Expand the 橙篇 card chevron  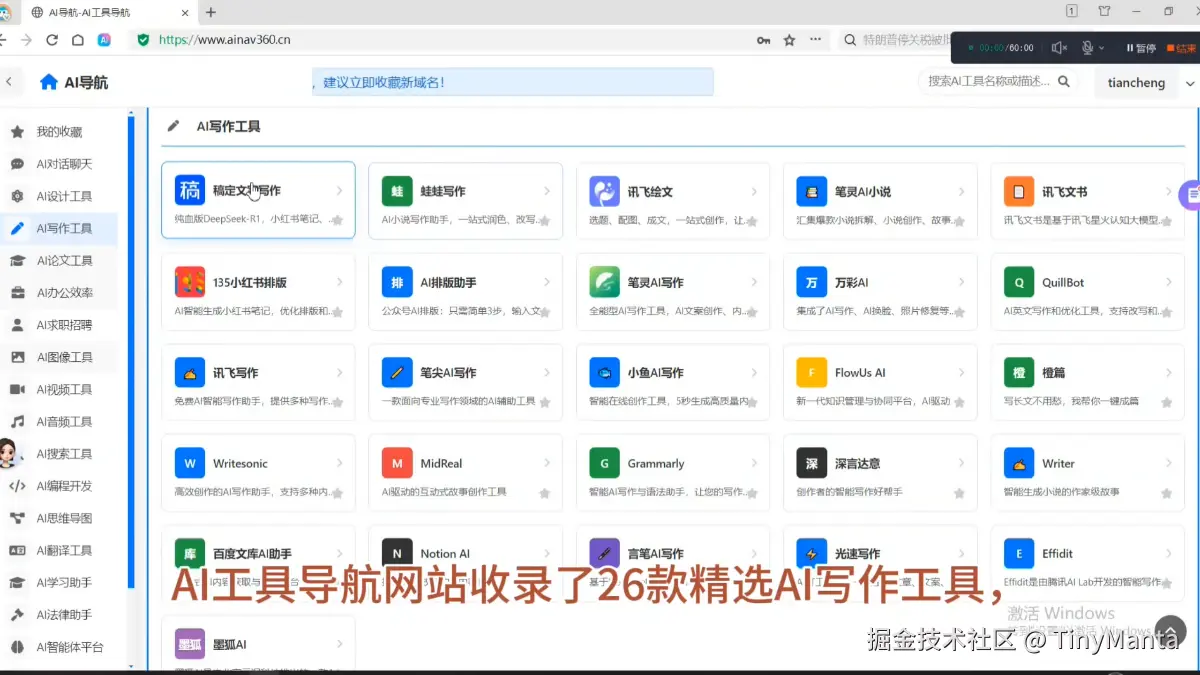coord(1169,371)
